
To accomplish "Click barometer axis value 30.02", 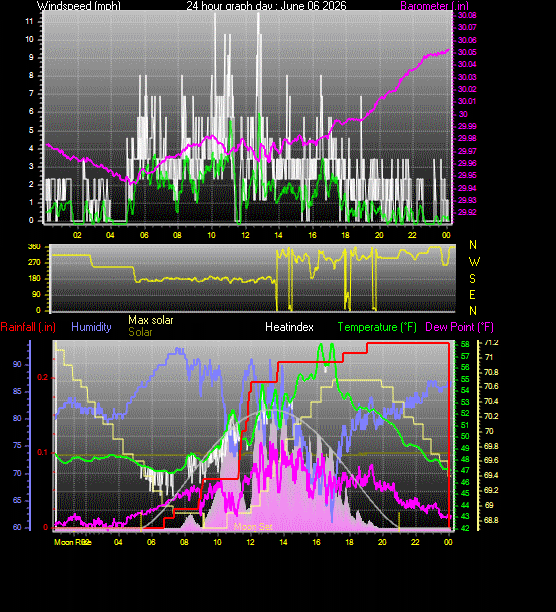I will pyautogui.click(x=467, y=89).
